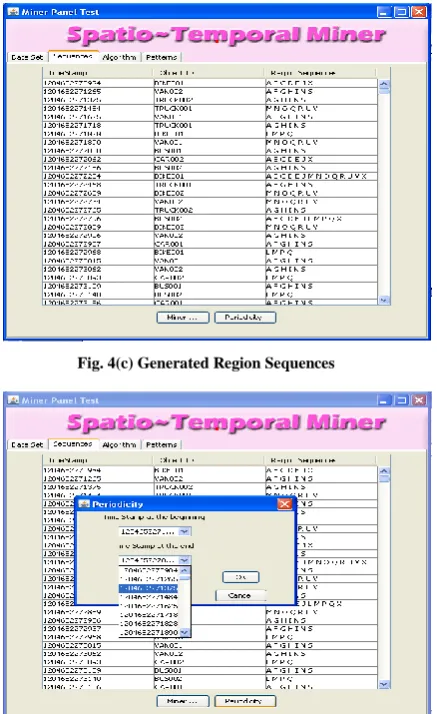This screenshot has width=437, height=714.
Task: Pick 1201682271800 from the dropdown list
Action: pyautogui.click(x=148, y=632)
